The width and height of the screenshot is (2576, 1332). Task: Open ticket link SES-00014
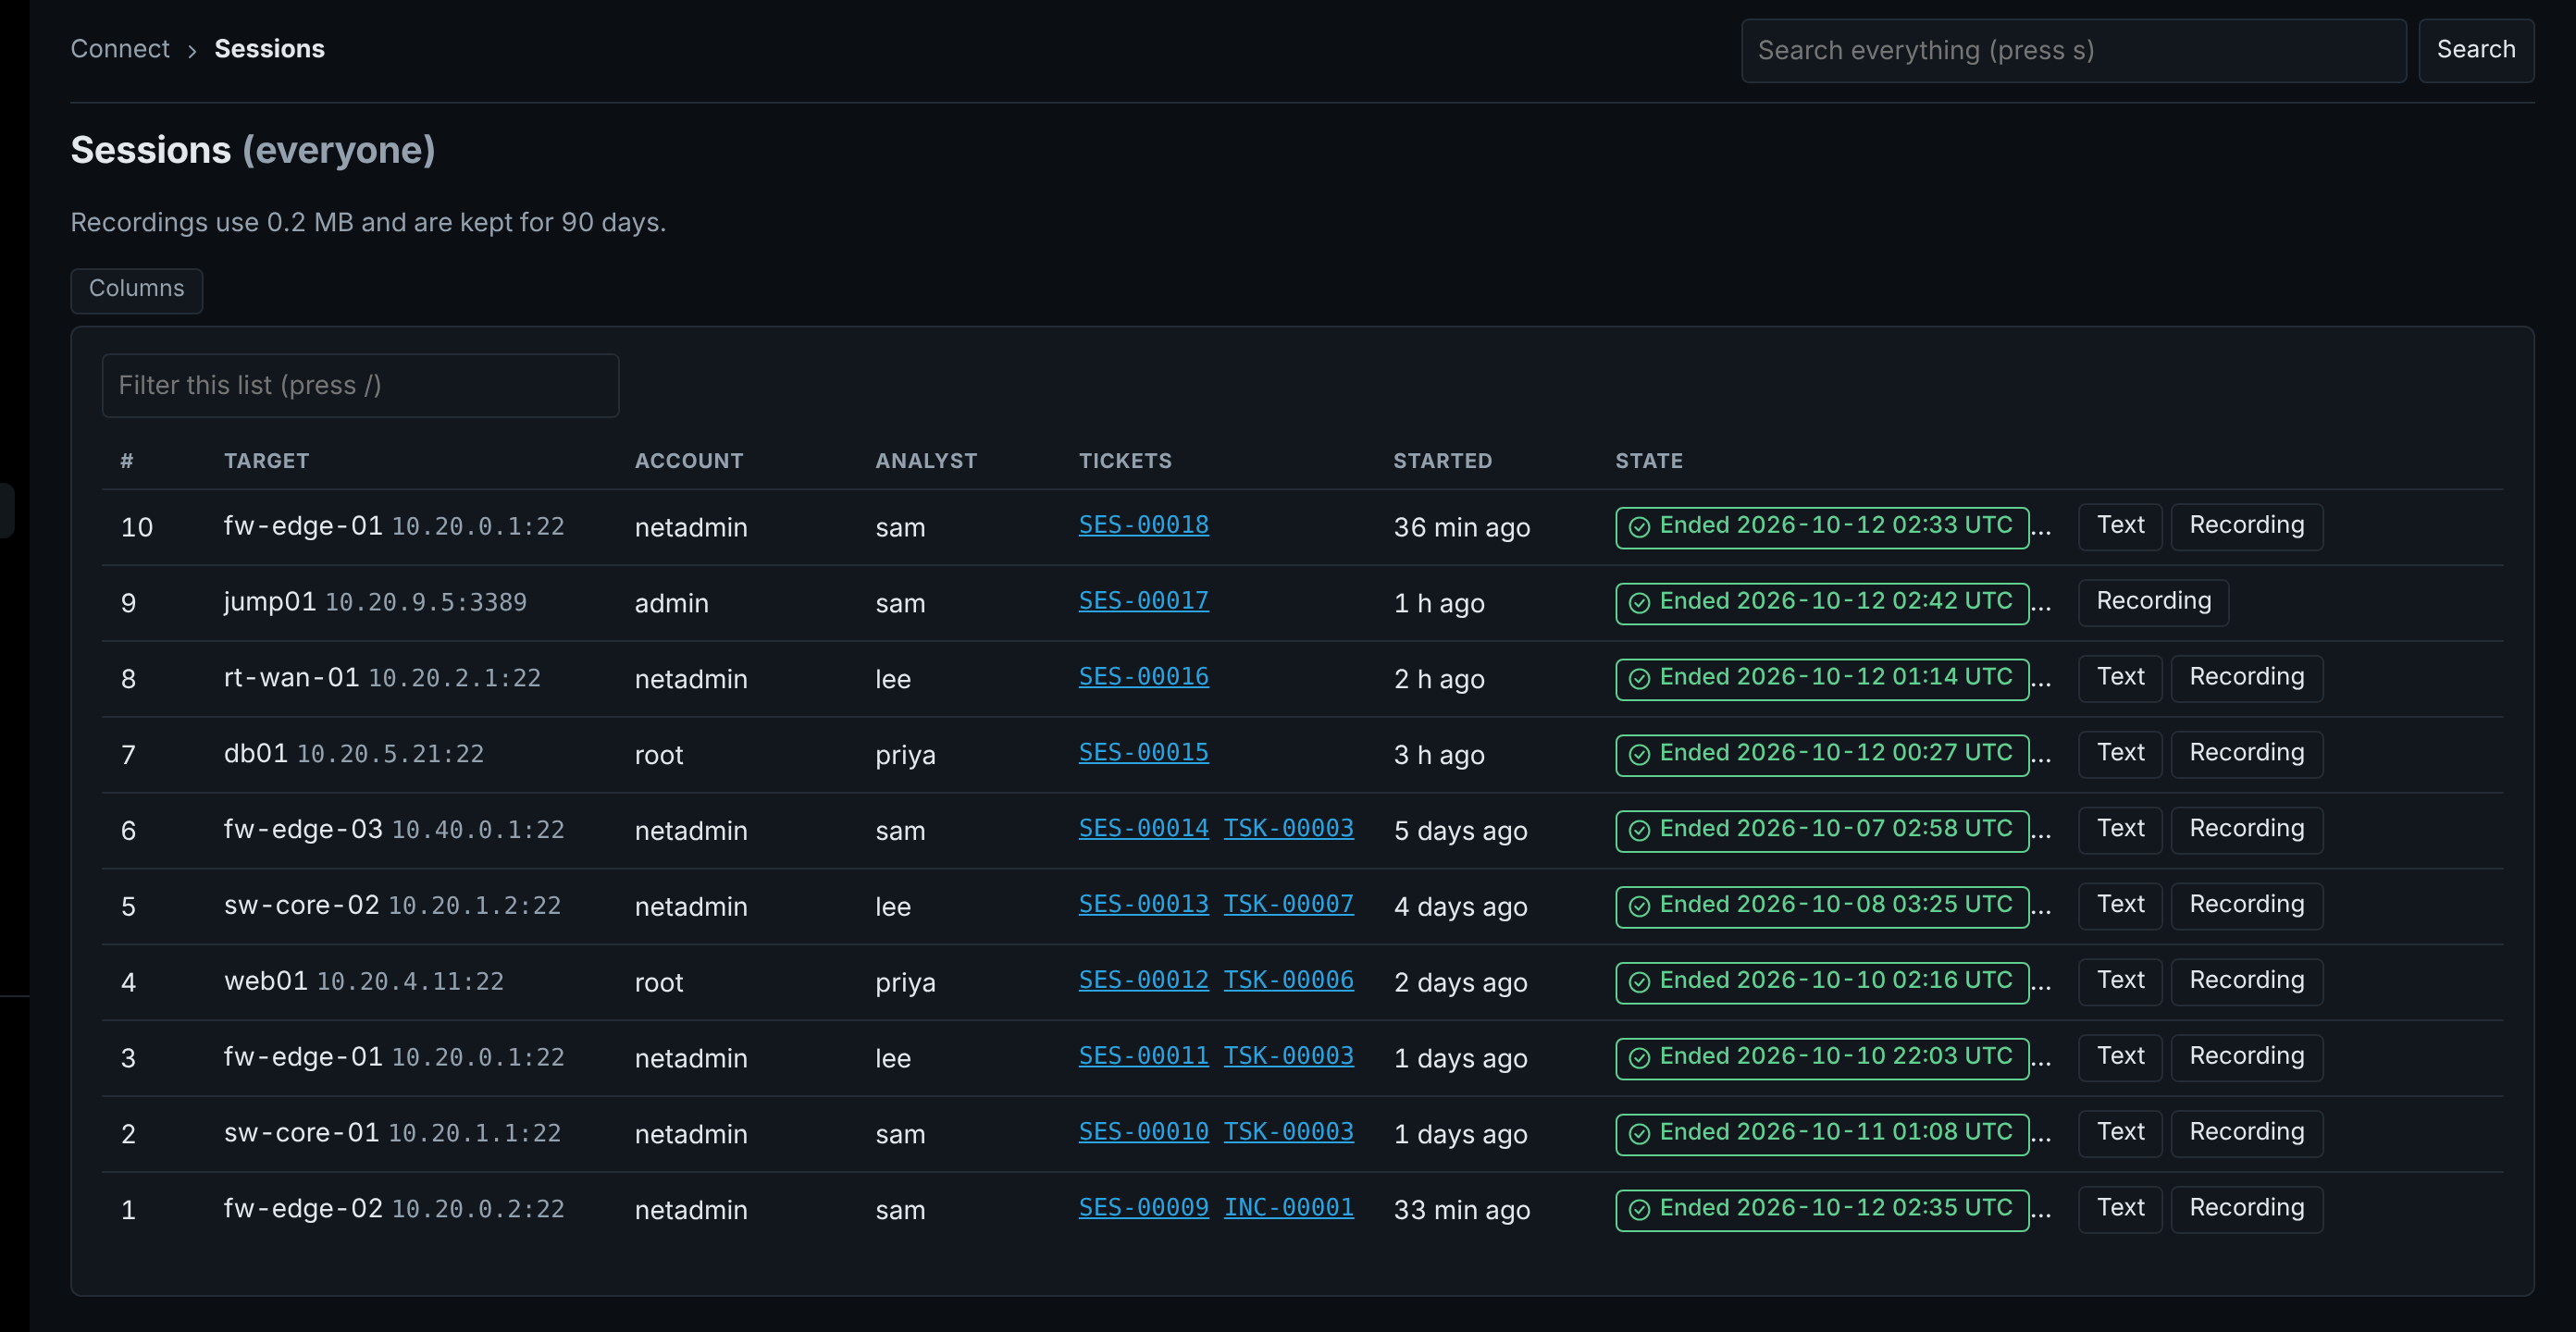click(1143, 828)
